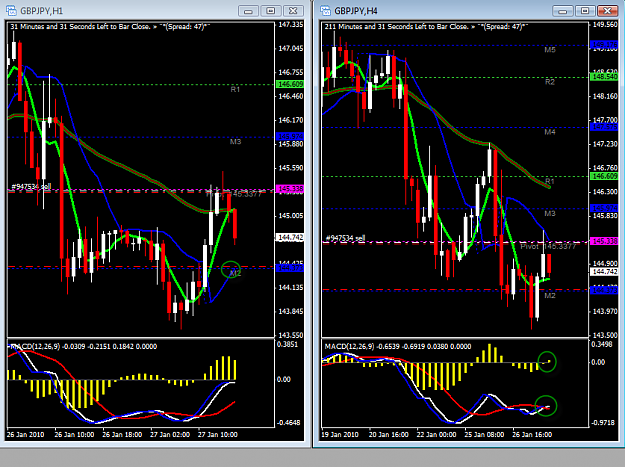Click the M5 level label in H4 chart
This screenshot has width=625, height=467.
(x=550, y=50)
